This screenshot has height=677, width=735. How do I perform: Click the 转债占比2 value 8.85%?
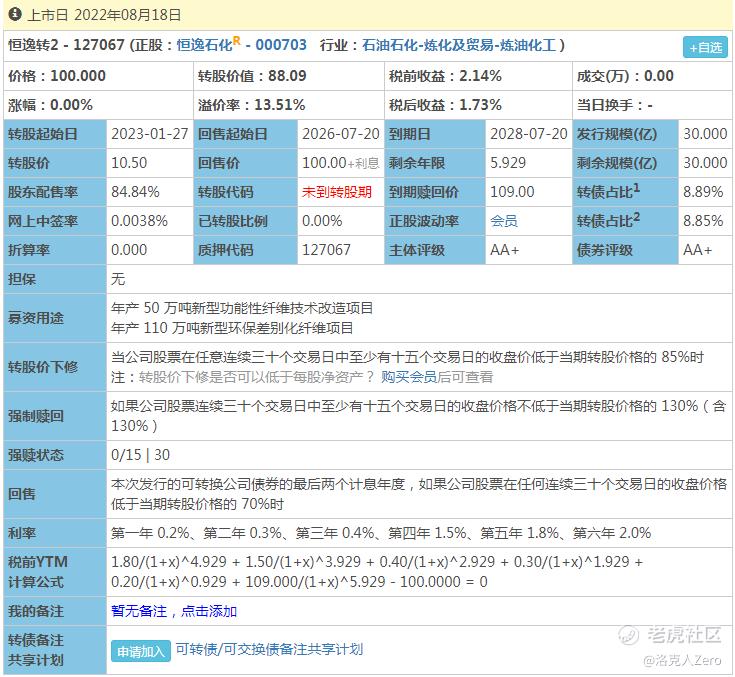(x=703, y=221)
